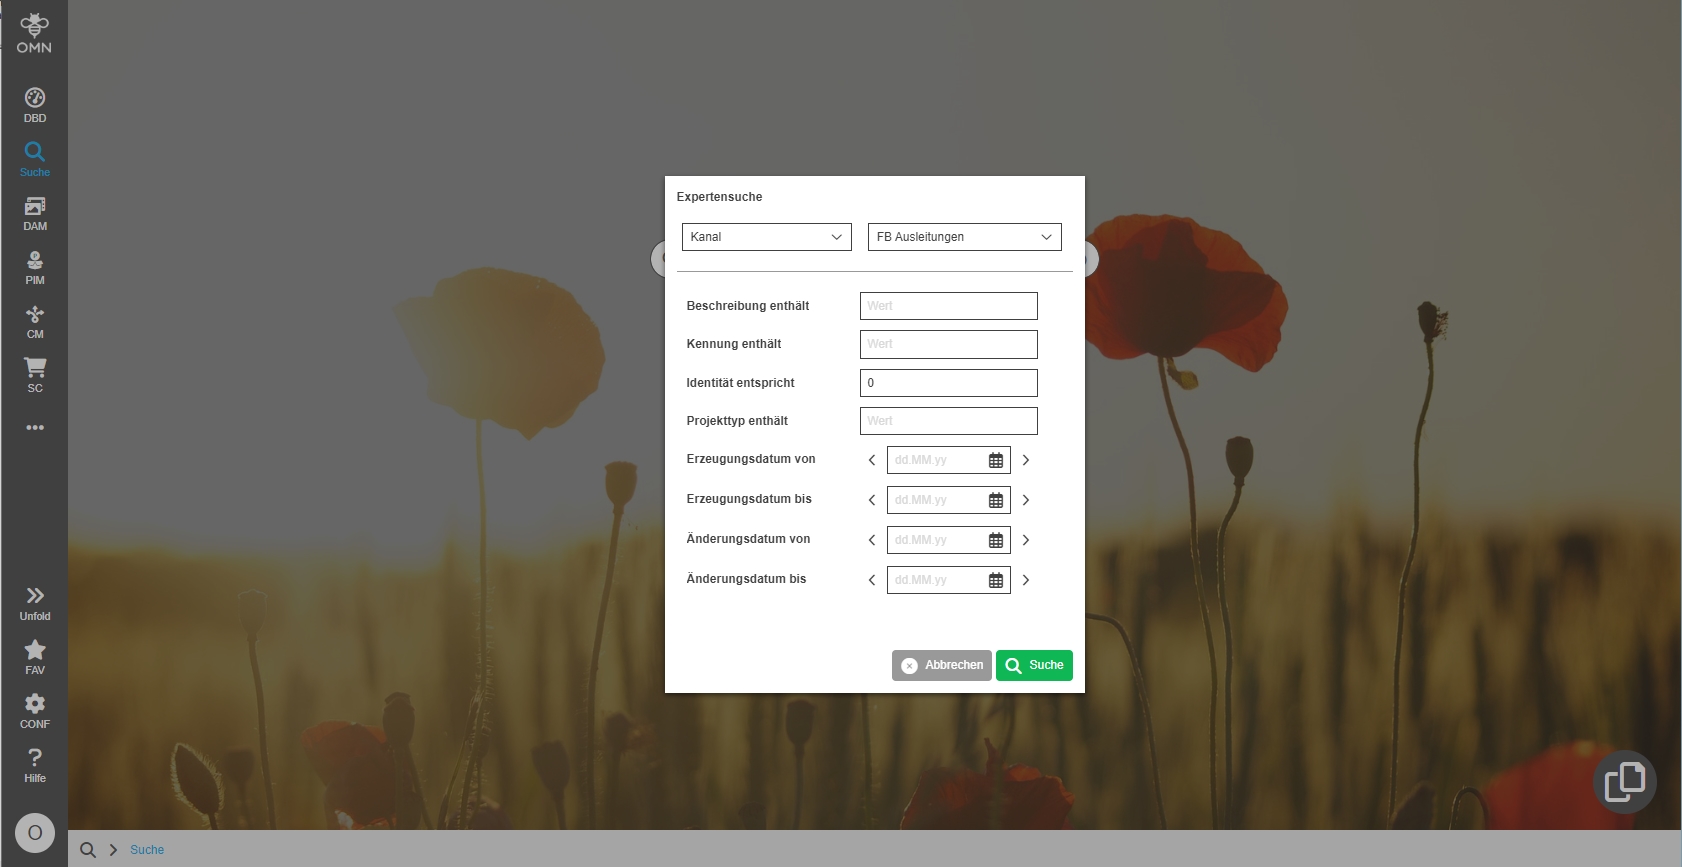Open the DAM asset module
The height and width of the screenshot is (867, 1682).
point(35,213)
